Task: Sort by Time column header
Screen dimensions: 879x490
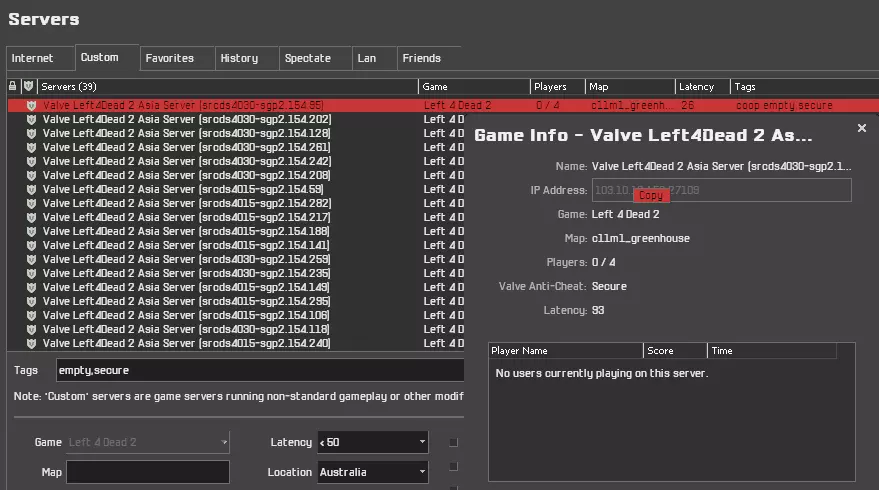Action: pos(772,351)
